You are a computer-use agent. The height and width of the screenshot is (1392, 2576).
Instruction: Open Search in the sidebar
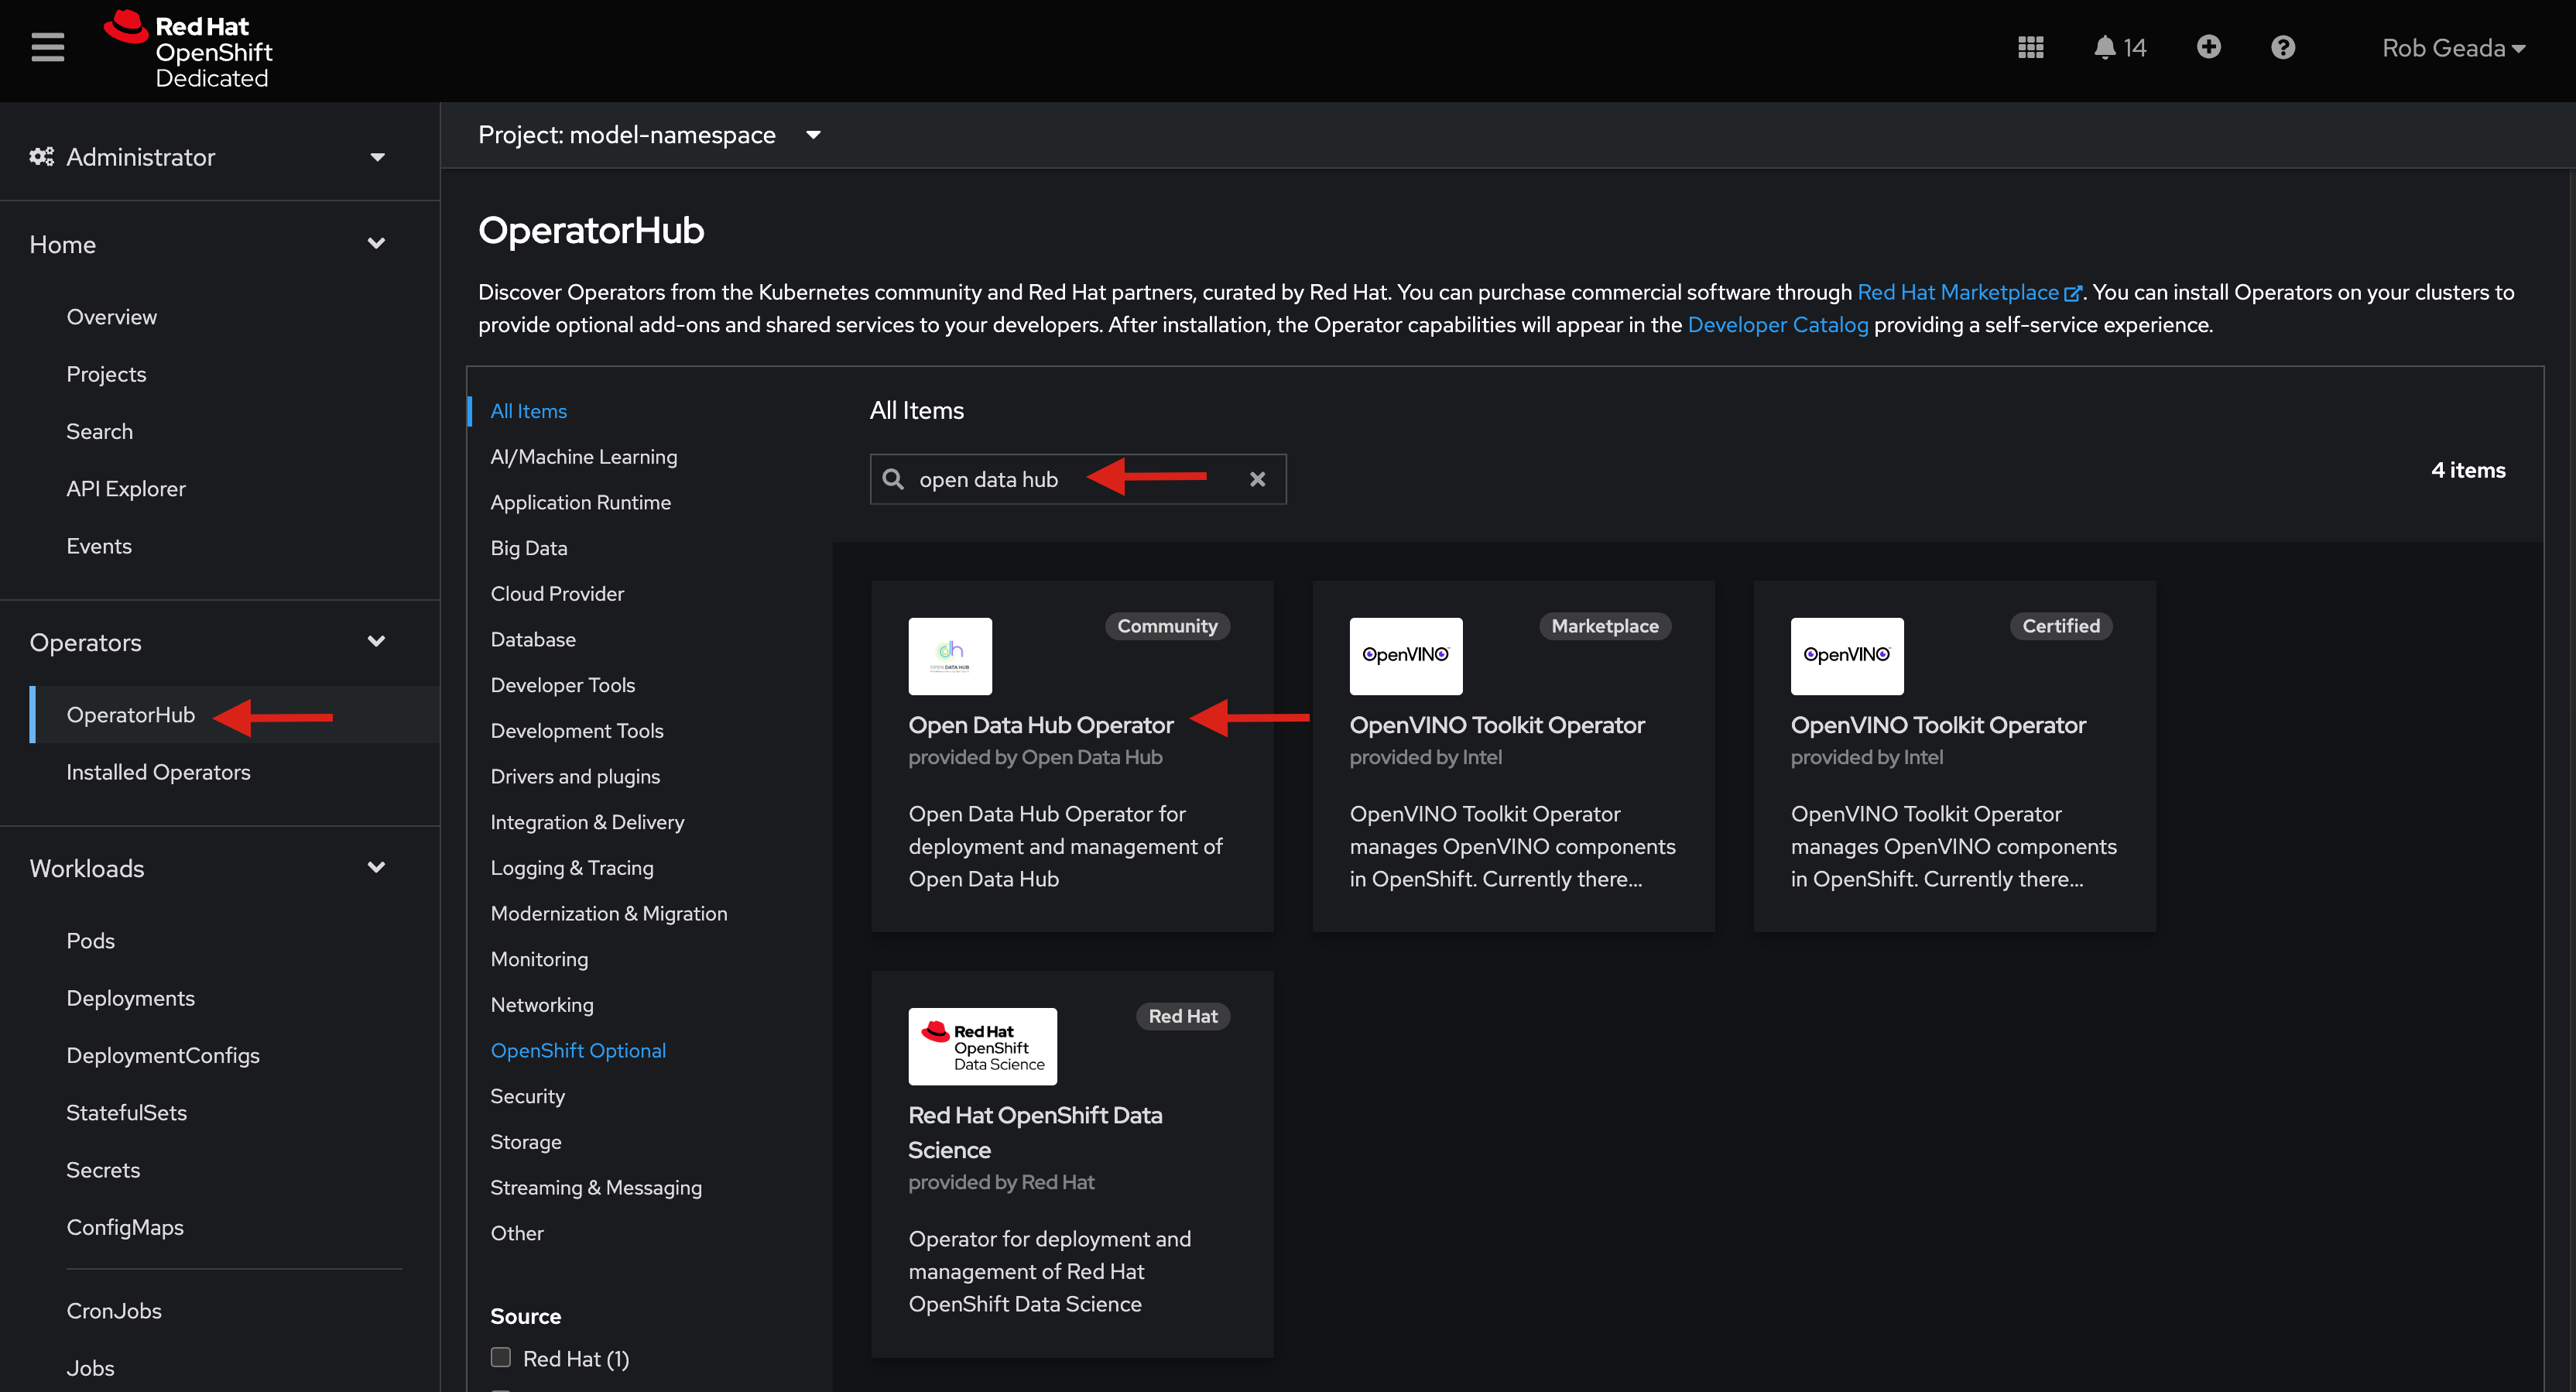[99, 431]
